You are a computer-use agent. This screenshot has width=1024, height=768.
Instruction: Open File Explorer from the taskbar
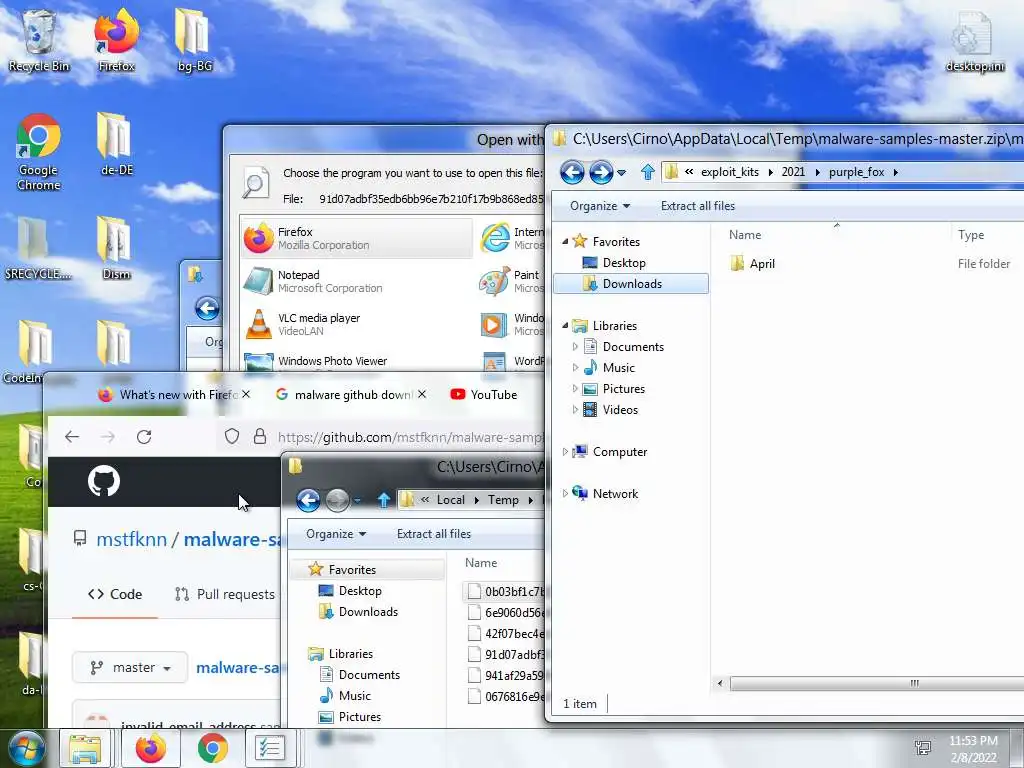point(86,749)
